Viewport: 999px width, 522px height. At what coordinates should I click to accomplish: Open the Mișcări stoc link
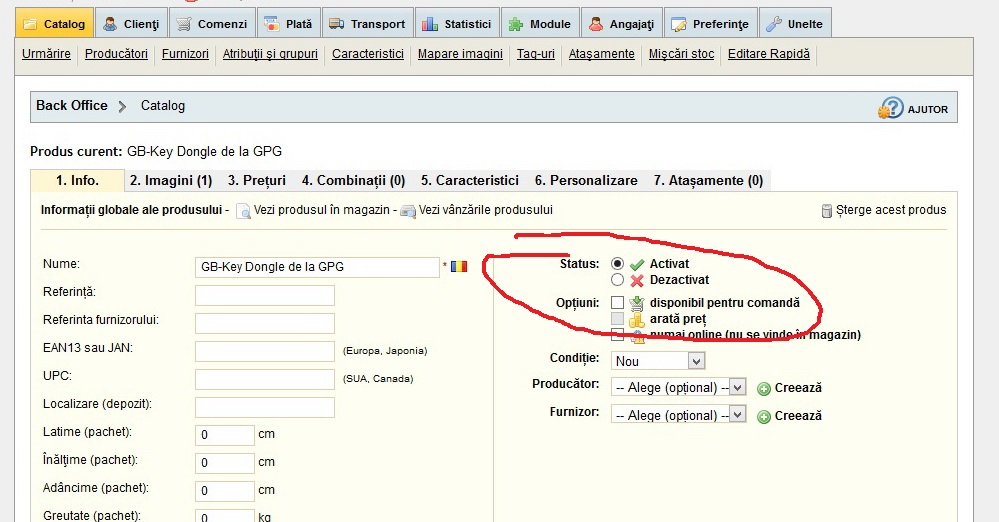click(x=682, y=54)
